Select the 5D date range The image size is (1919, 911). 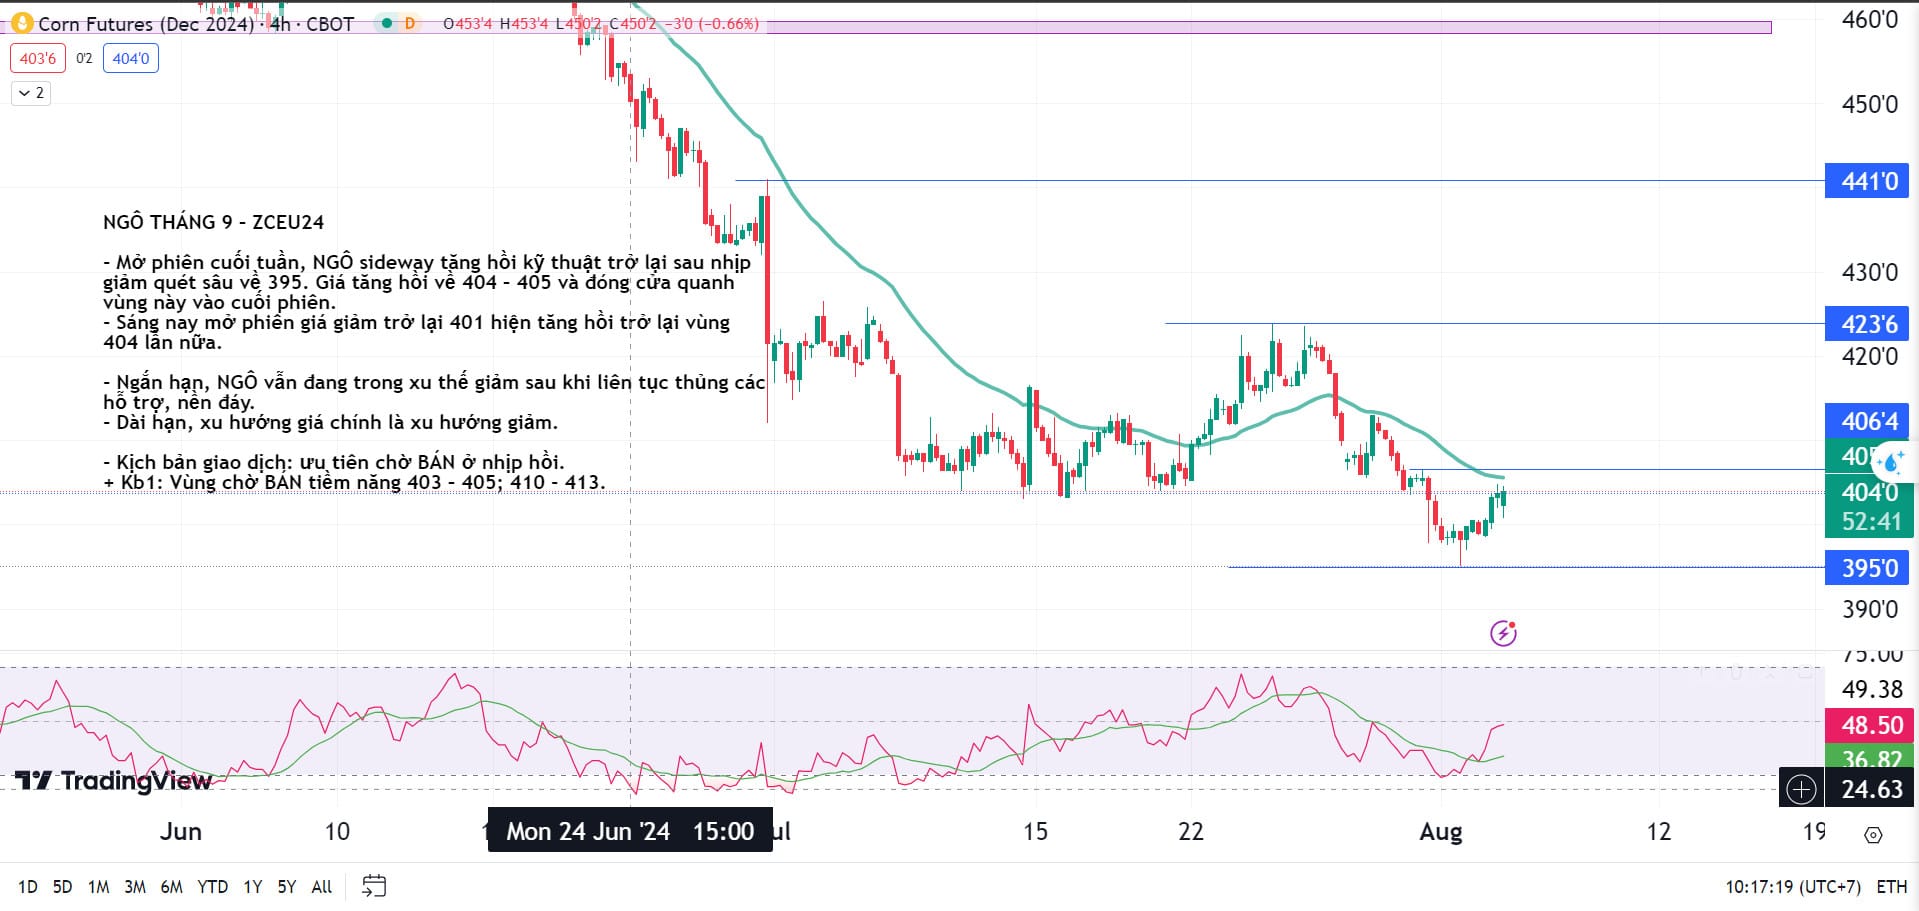[x=62, y=887]
